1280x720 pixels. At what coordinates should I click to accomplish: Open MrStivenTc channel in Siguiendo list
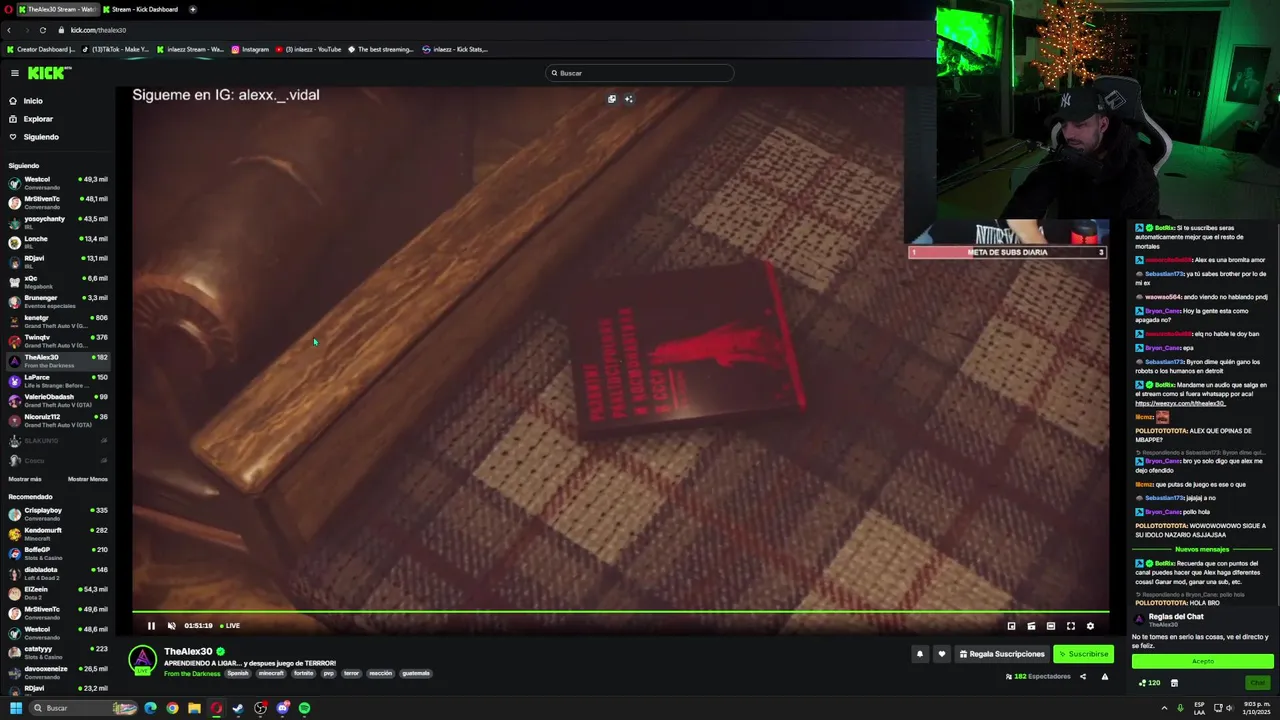(58, 202)
